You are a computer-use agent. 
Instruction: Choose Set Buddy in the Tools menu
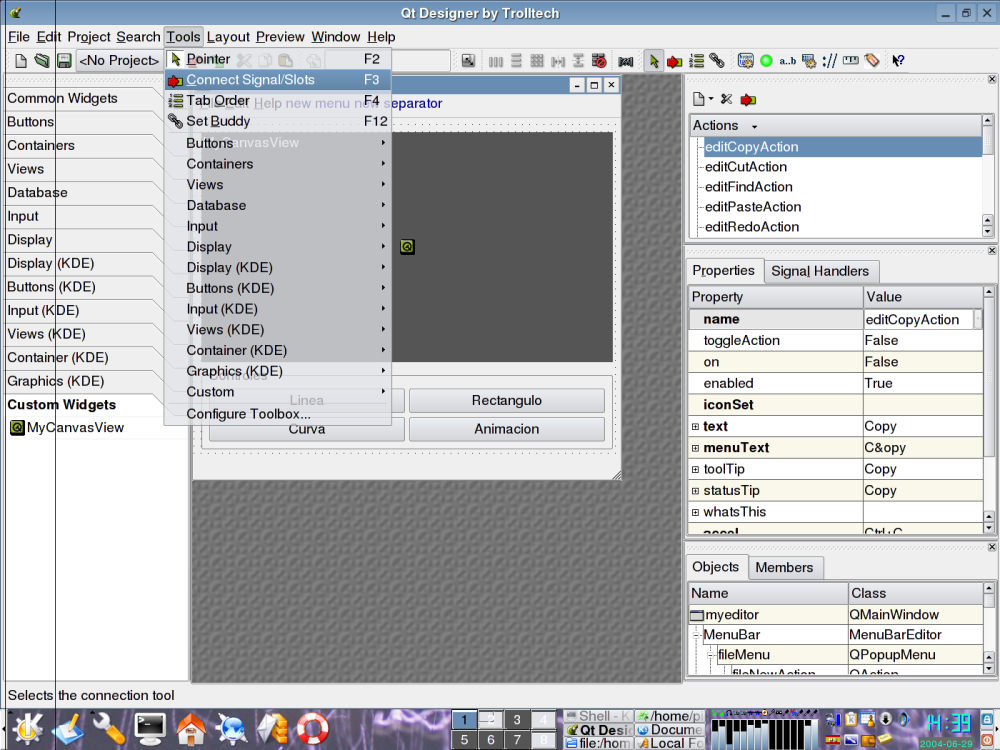(278, 121)
